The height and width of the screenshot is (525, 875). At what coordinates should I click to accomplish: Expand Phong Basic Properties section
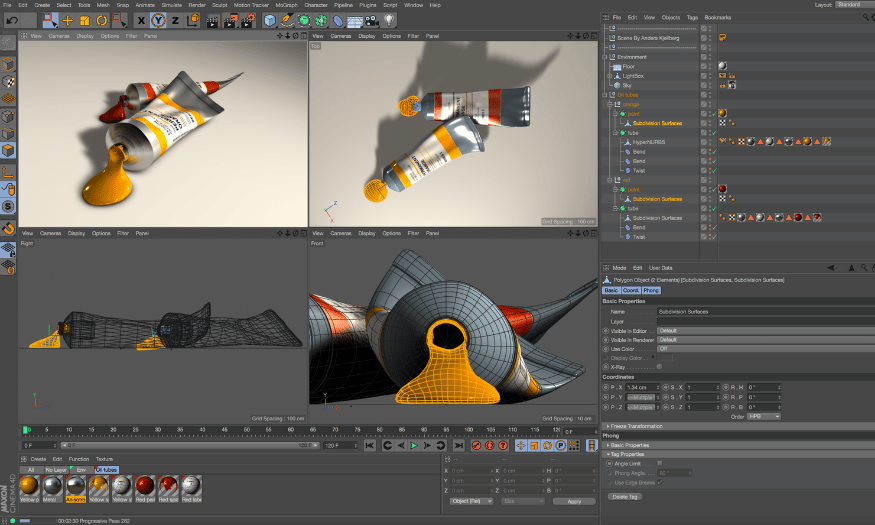[608, 445]
